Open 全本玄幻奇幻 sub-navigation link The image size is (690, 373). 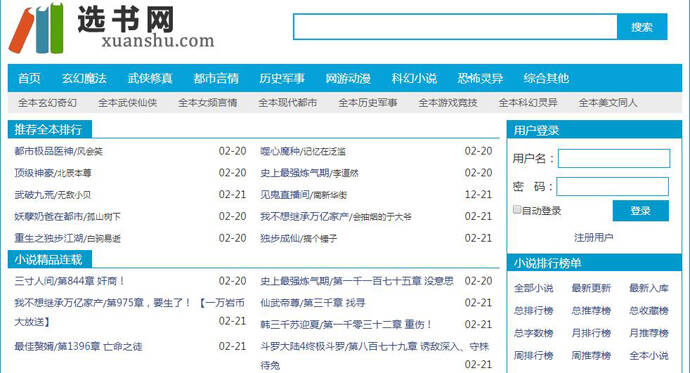coord(47,103)
